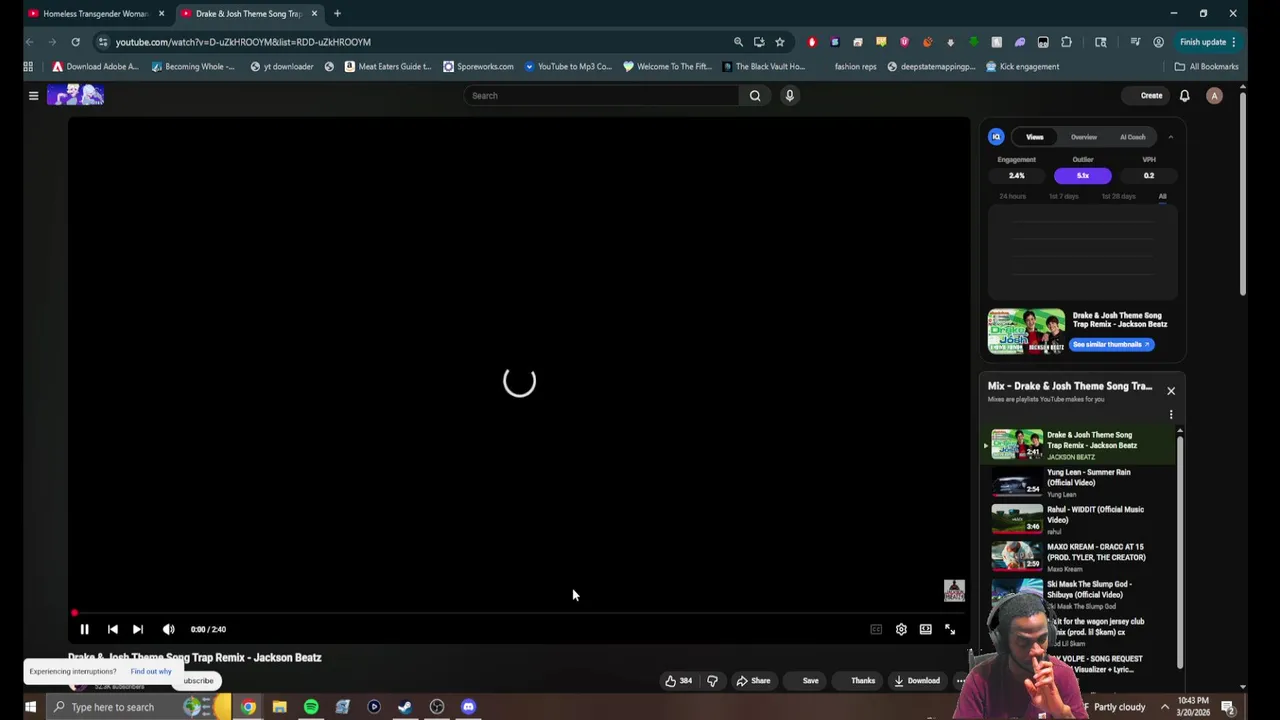Image resolution: width=1280 pixels, height=720 pixels.
Task: Toggle closed captions on the player
Action: click(876, 629)
